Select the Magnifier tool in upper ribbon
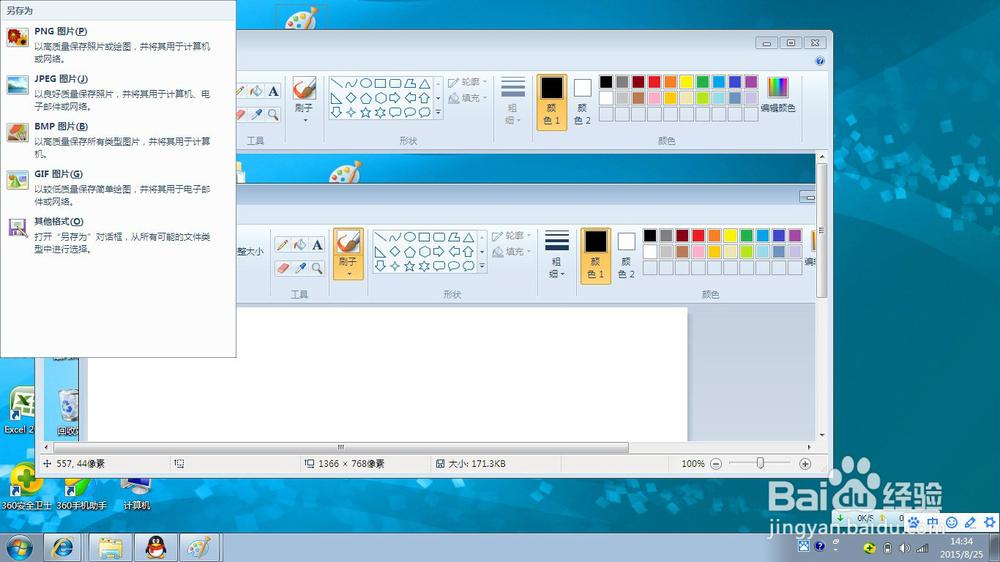 (273, 114)
